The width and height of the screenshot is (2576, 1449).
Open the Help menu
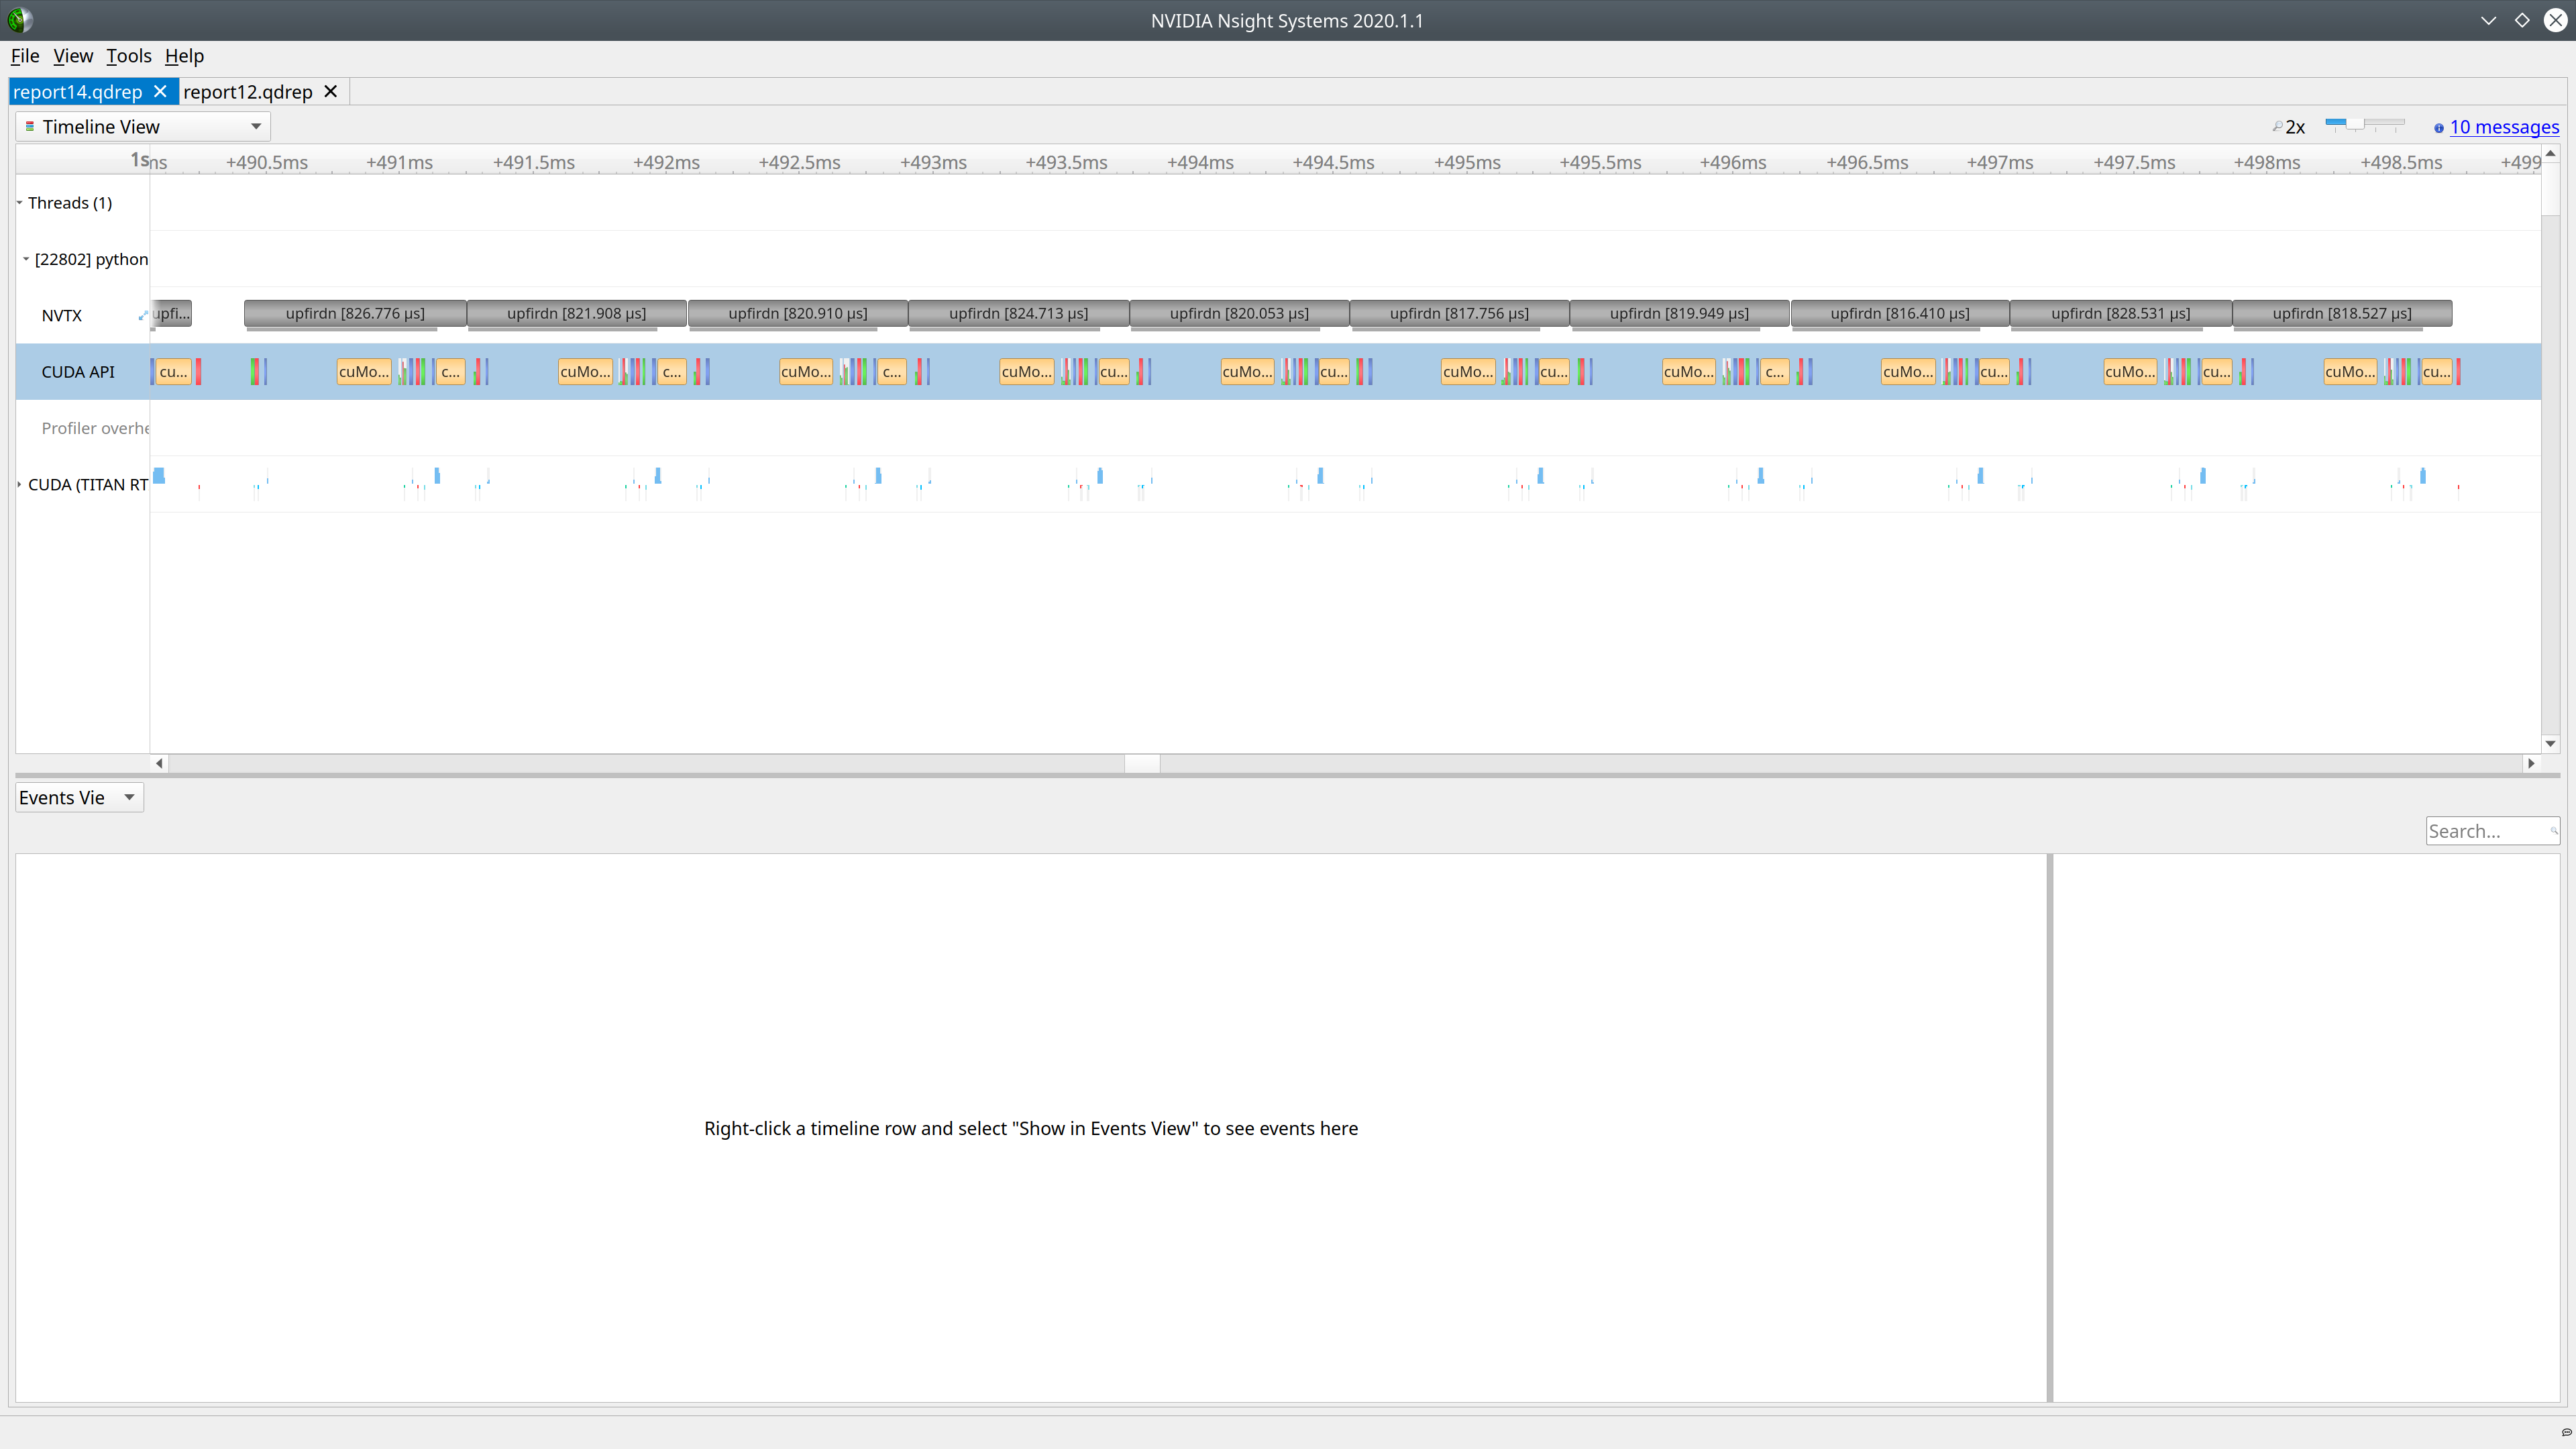pos(184,56)
